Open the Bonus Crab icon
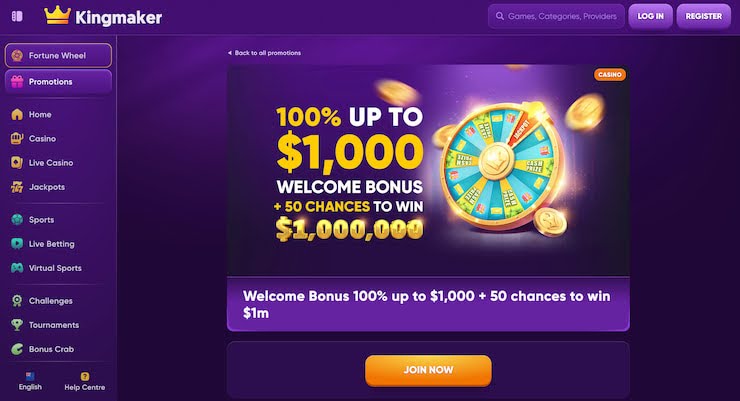Screen dimensions: 740x401 point(17,349)
